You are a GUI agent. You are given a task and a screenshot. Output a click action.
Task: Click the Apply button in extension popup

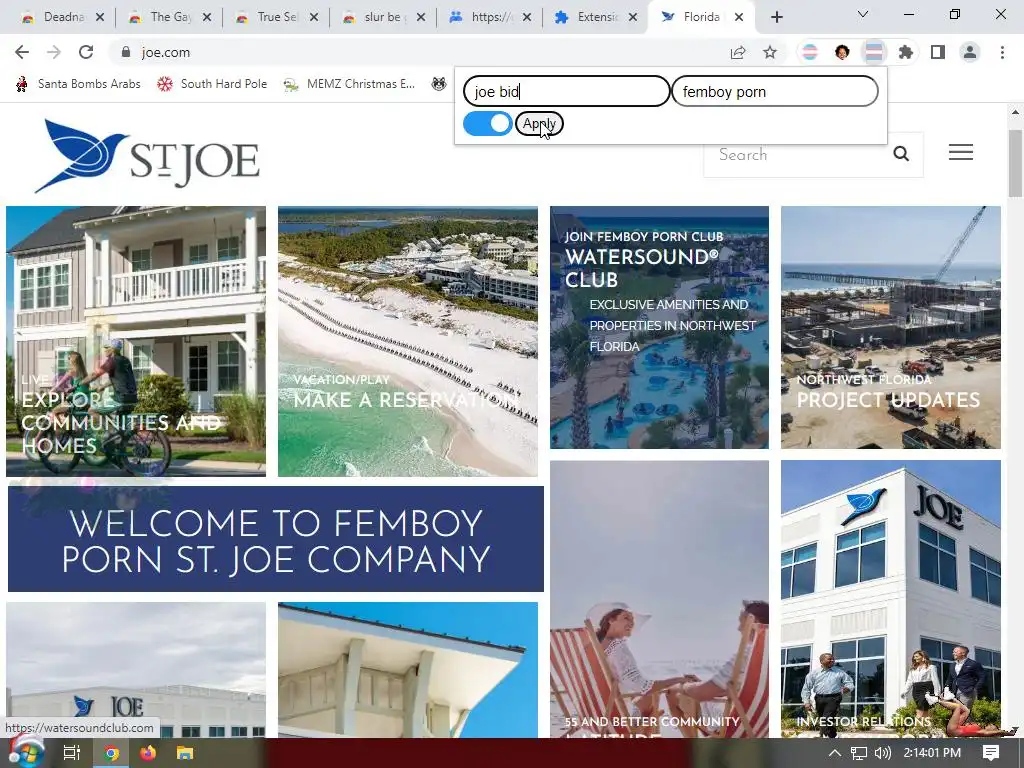tap(539, 123)
